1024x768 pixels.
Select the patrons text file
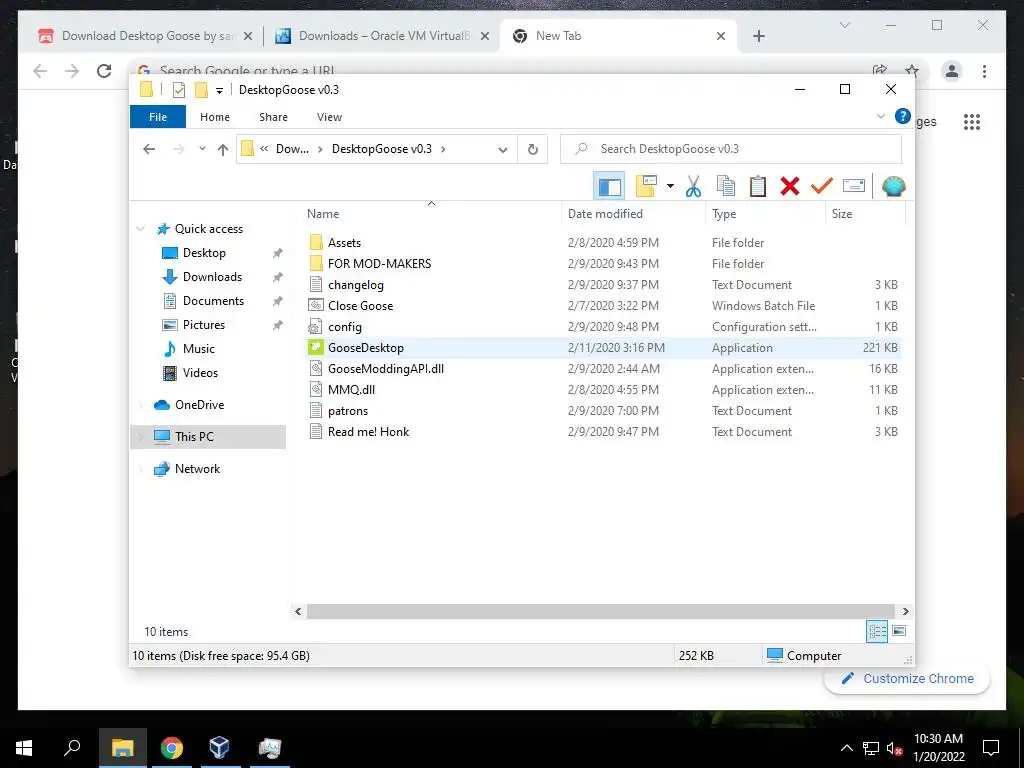[347, 411]
